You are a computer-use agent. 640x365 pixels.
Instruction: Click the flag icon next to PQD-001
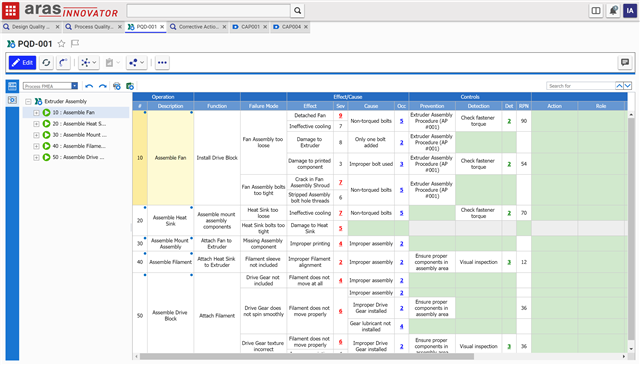[x=75, y=43]
